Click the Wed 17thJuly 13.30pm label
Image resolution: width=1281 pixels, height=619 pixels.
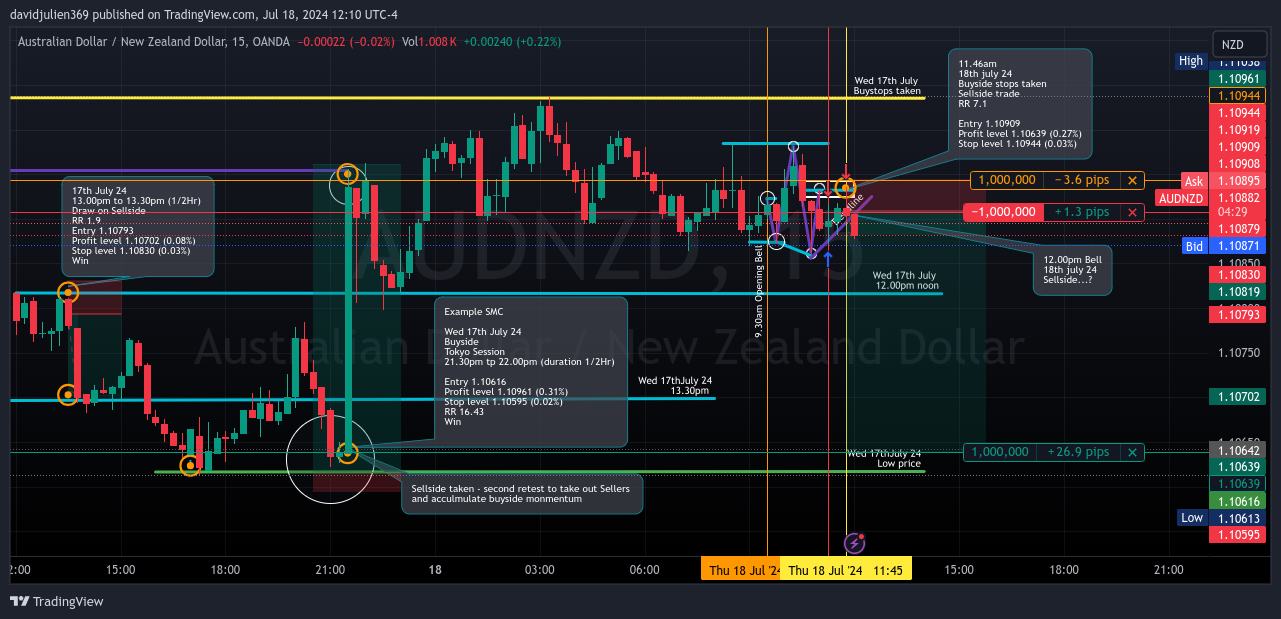coord(675,386)
